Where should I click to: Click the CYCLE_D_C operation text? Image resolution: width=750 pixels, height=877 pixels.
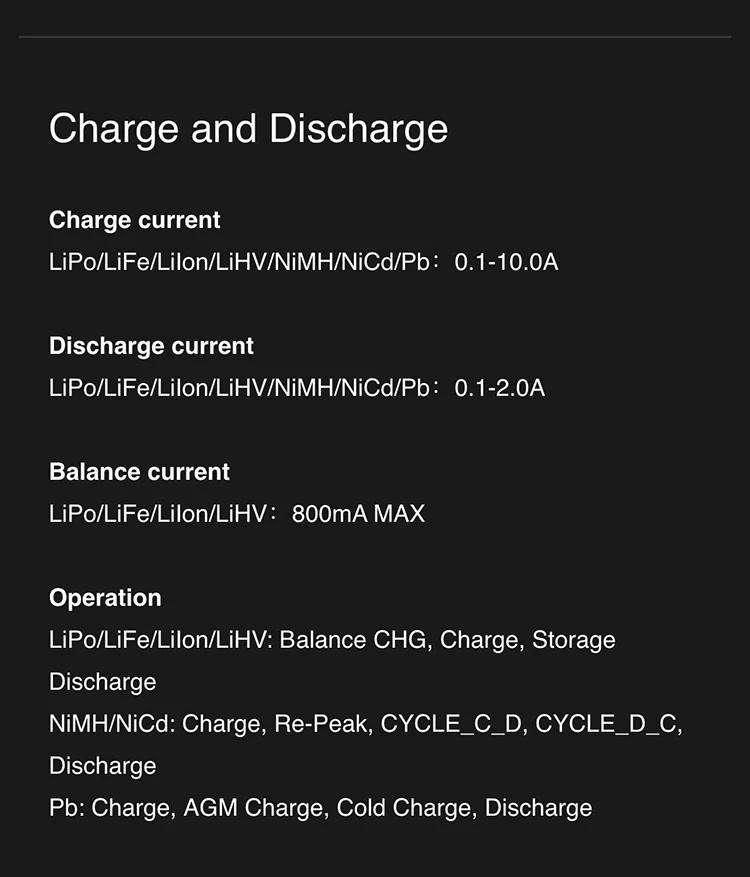pyautogui.click(x=606, y=724)
